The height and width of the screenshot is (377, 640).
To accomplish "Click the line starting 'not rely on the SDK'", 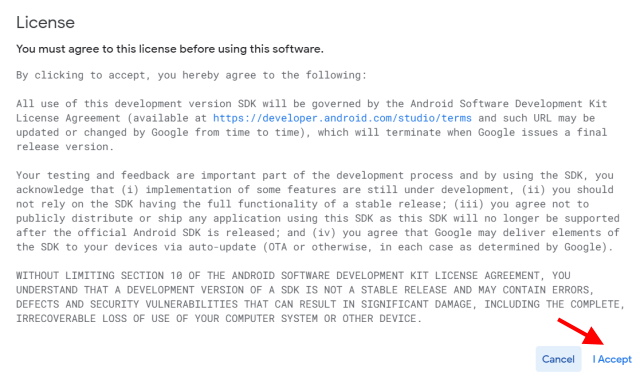I will (x=302, y=204).
